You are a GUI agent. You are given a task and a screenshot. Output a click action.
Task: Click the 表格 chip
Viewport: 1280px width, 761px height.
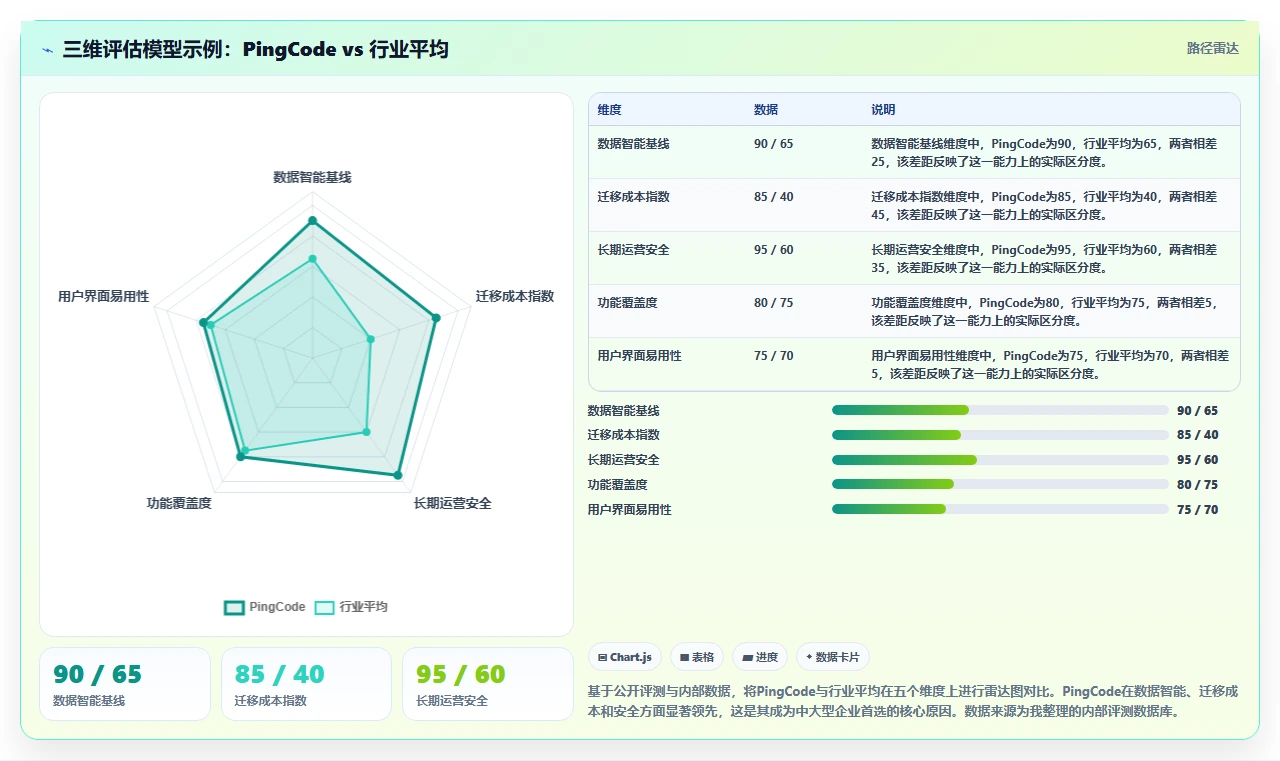696,657
